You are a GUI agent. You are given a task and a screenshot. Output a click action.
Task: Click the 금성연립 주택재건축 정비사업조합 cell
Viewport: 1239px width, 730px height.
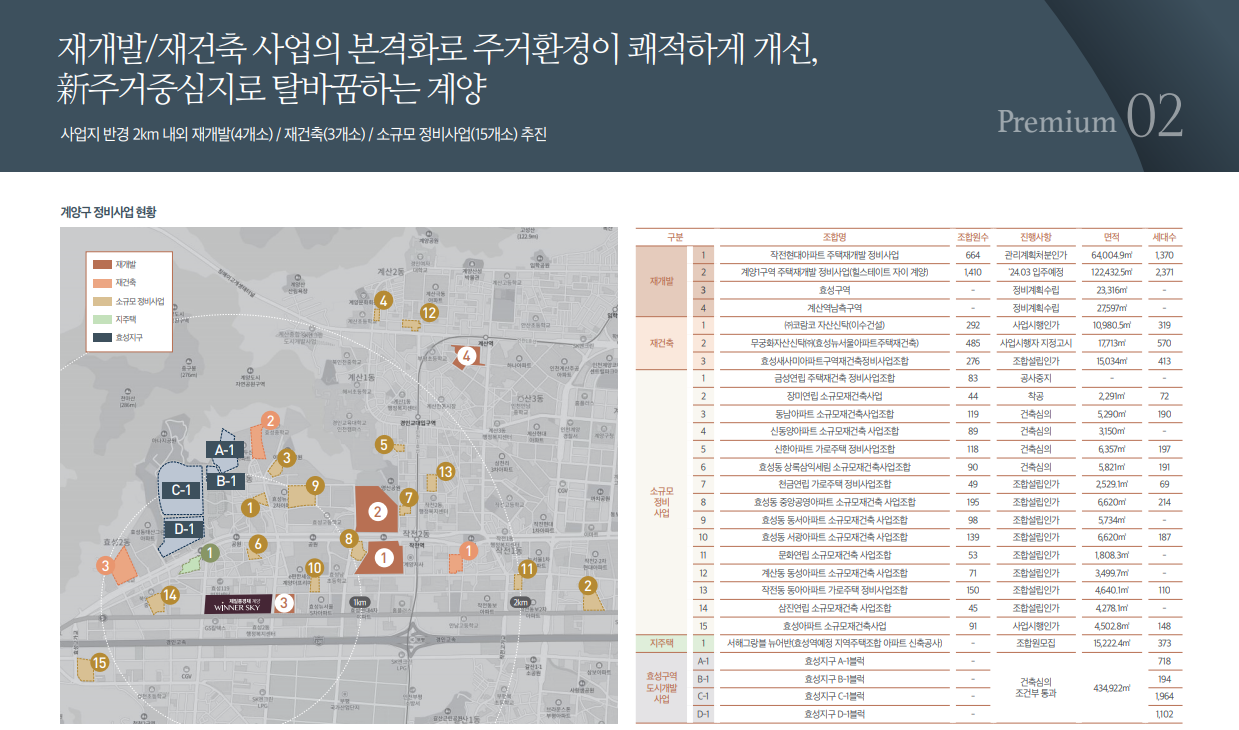[834, 378]
